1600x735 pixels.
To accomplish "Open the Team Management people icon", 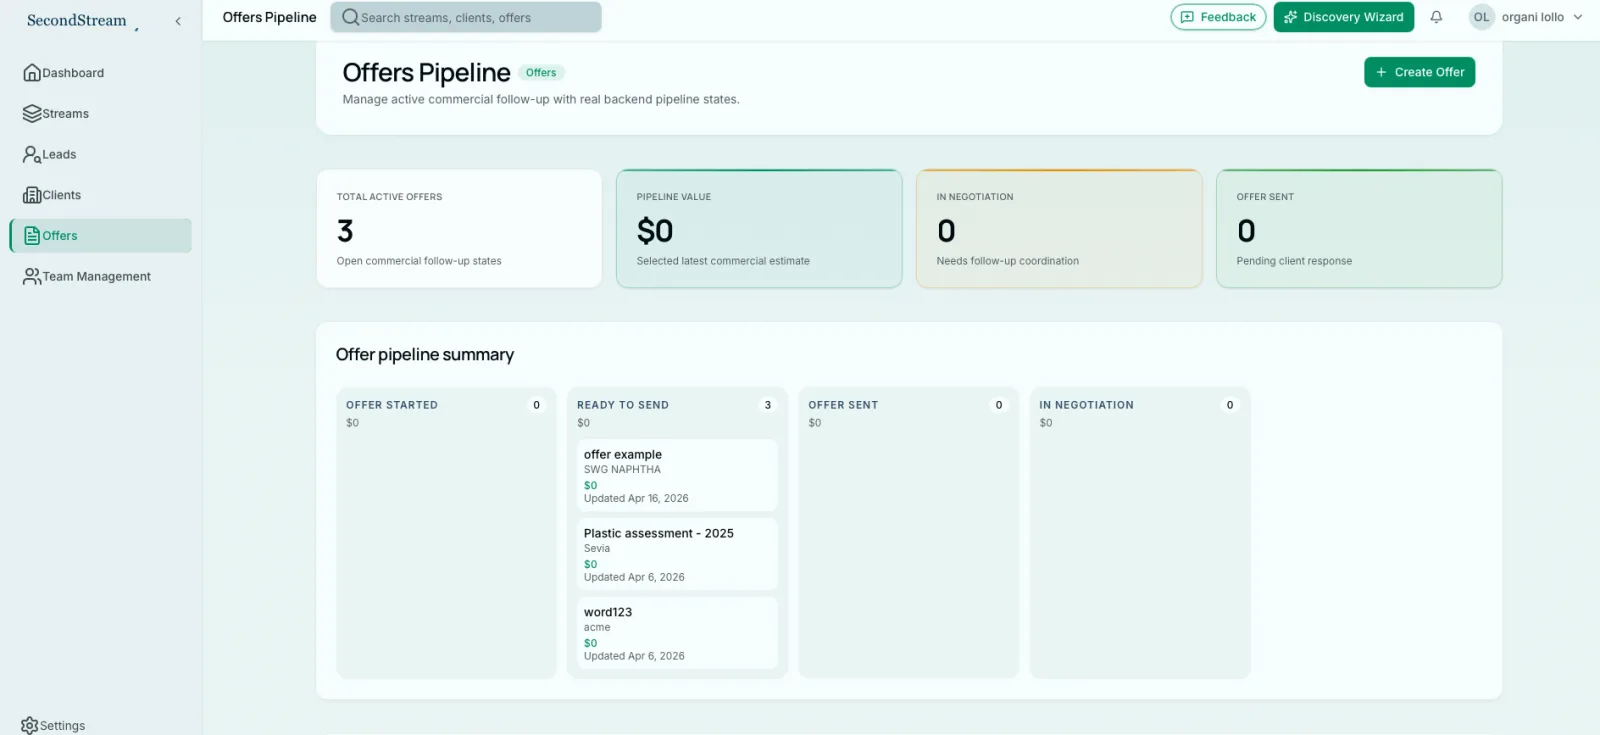I will point(32,277).
